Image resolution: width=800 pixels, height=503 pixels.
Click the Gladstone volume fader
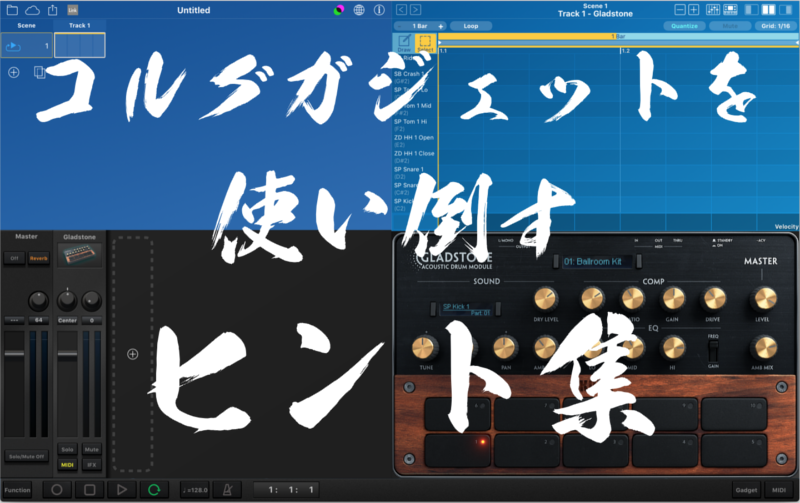click(x=67, y=354)
